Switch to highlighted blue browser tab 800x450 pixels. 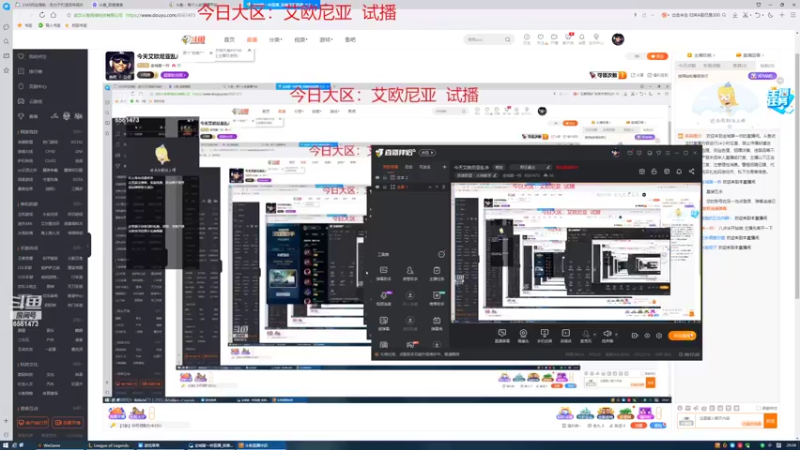281,5
